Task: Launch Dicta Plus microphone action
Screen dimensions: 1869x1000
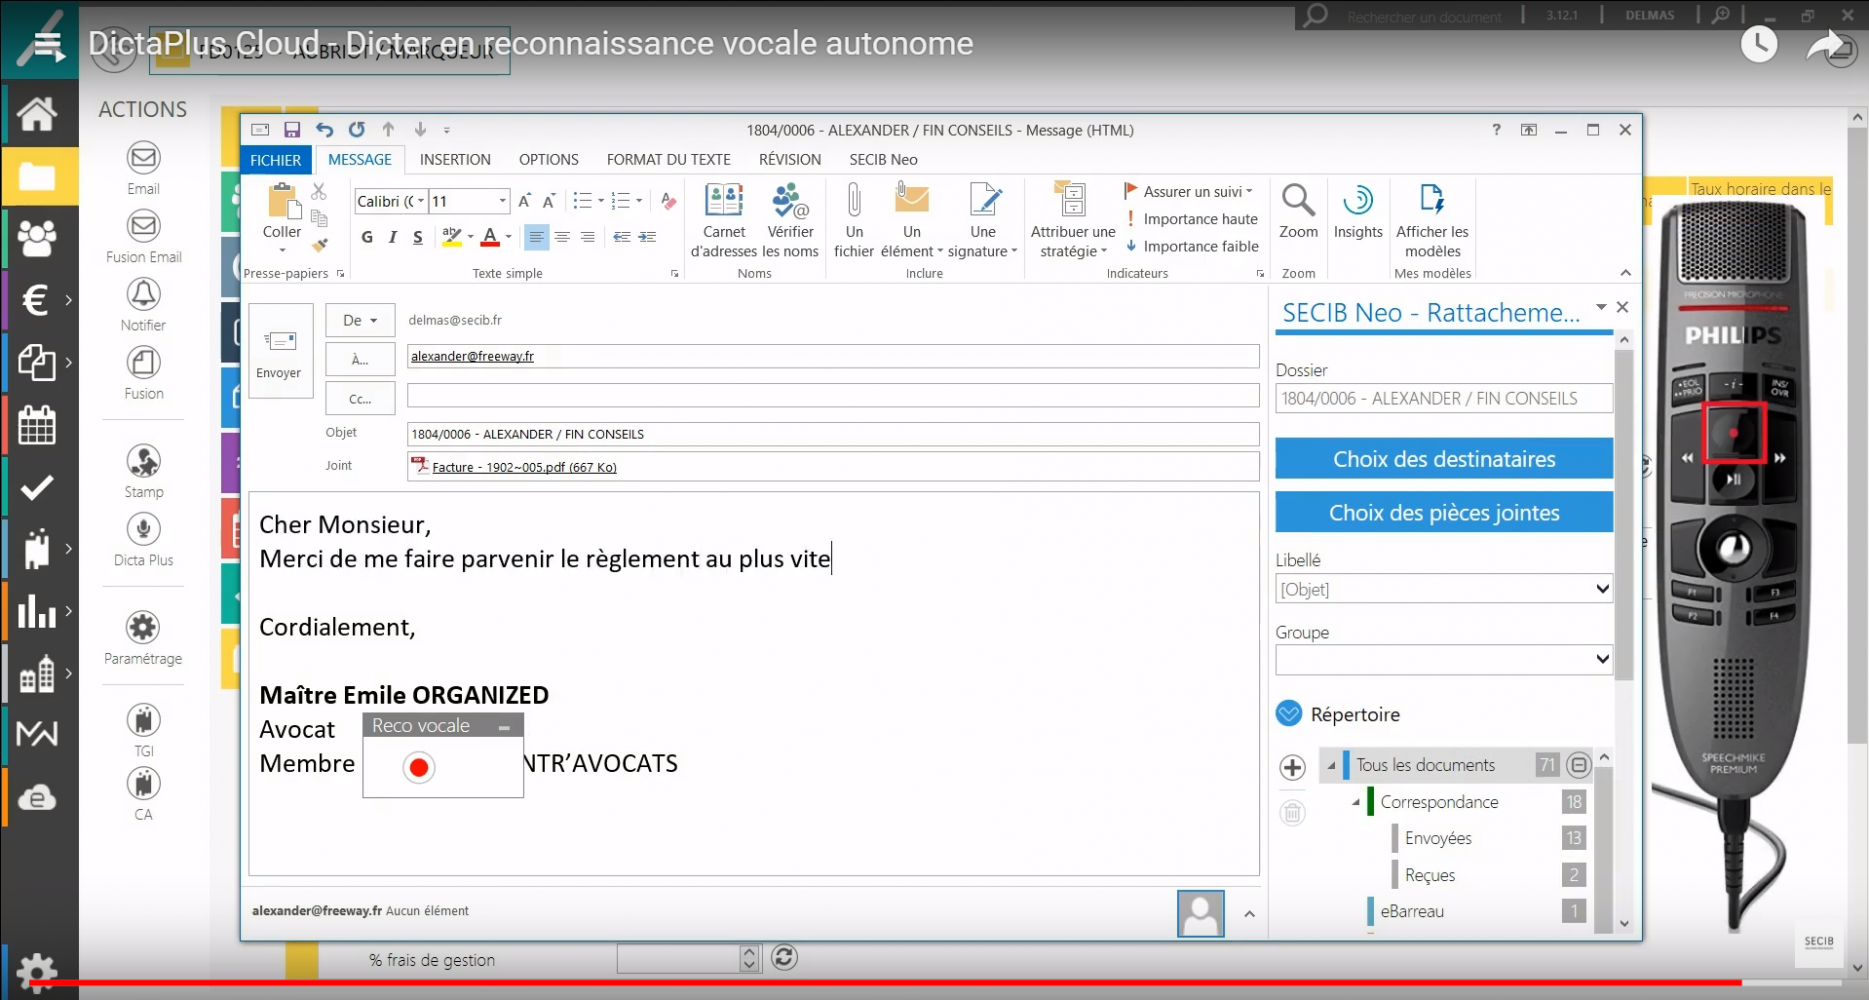Action: point(143,529)
